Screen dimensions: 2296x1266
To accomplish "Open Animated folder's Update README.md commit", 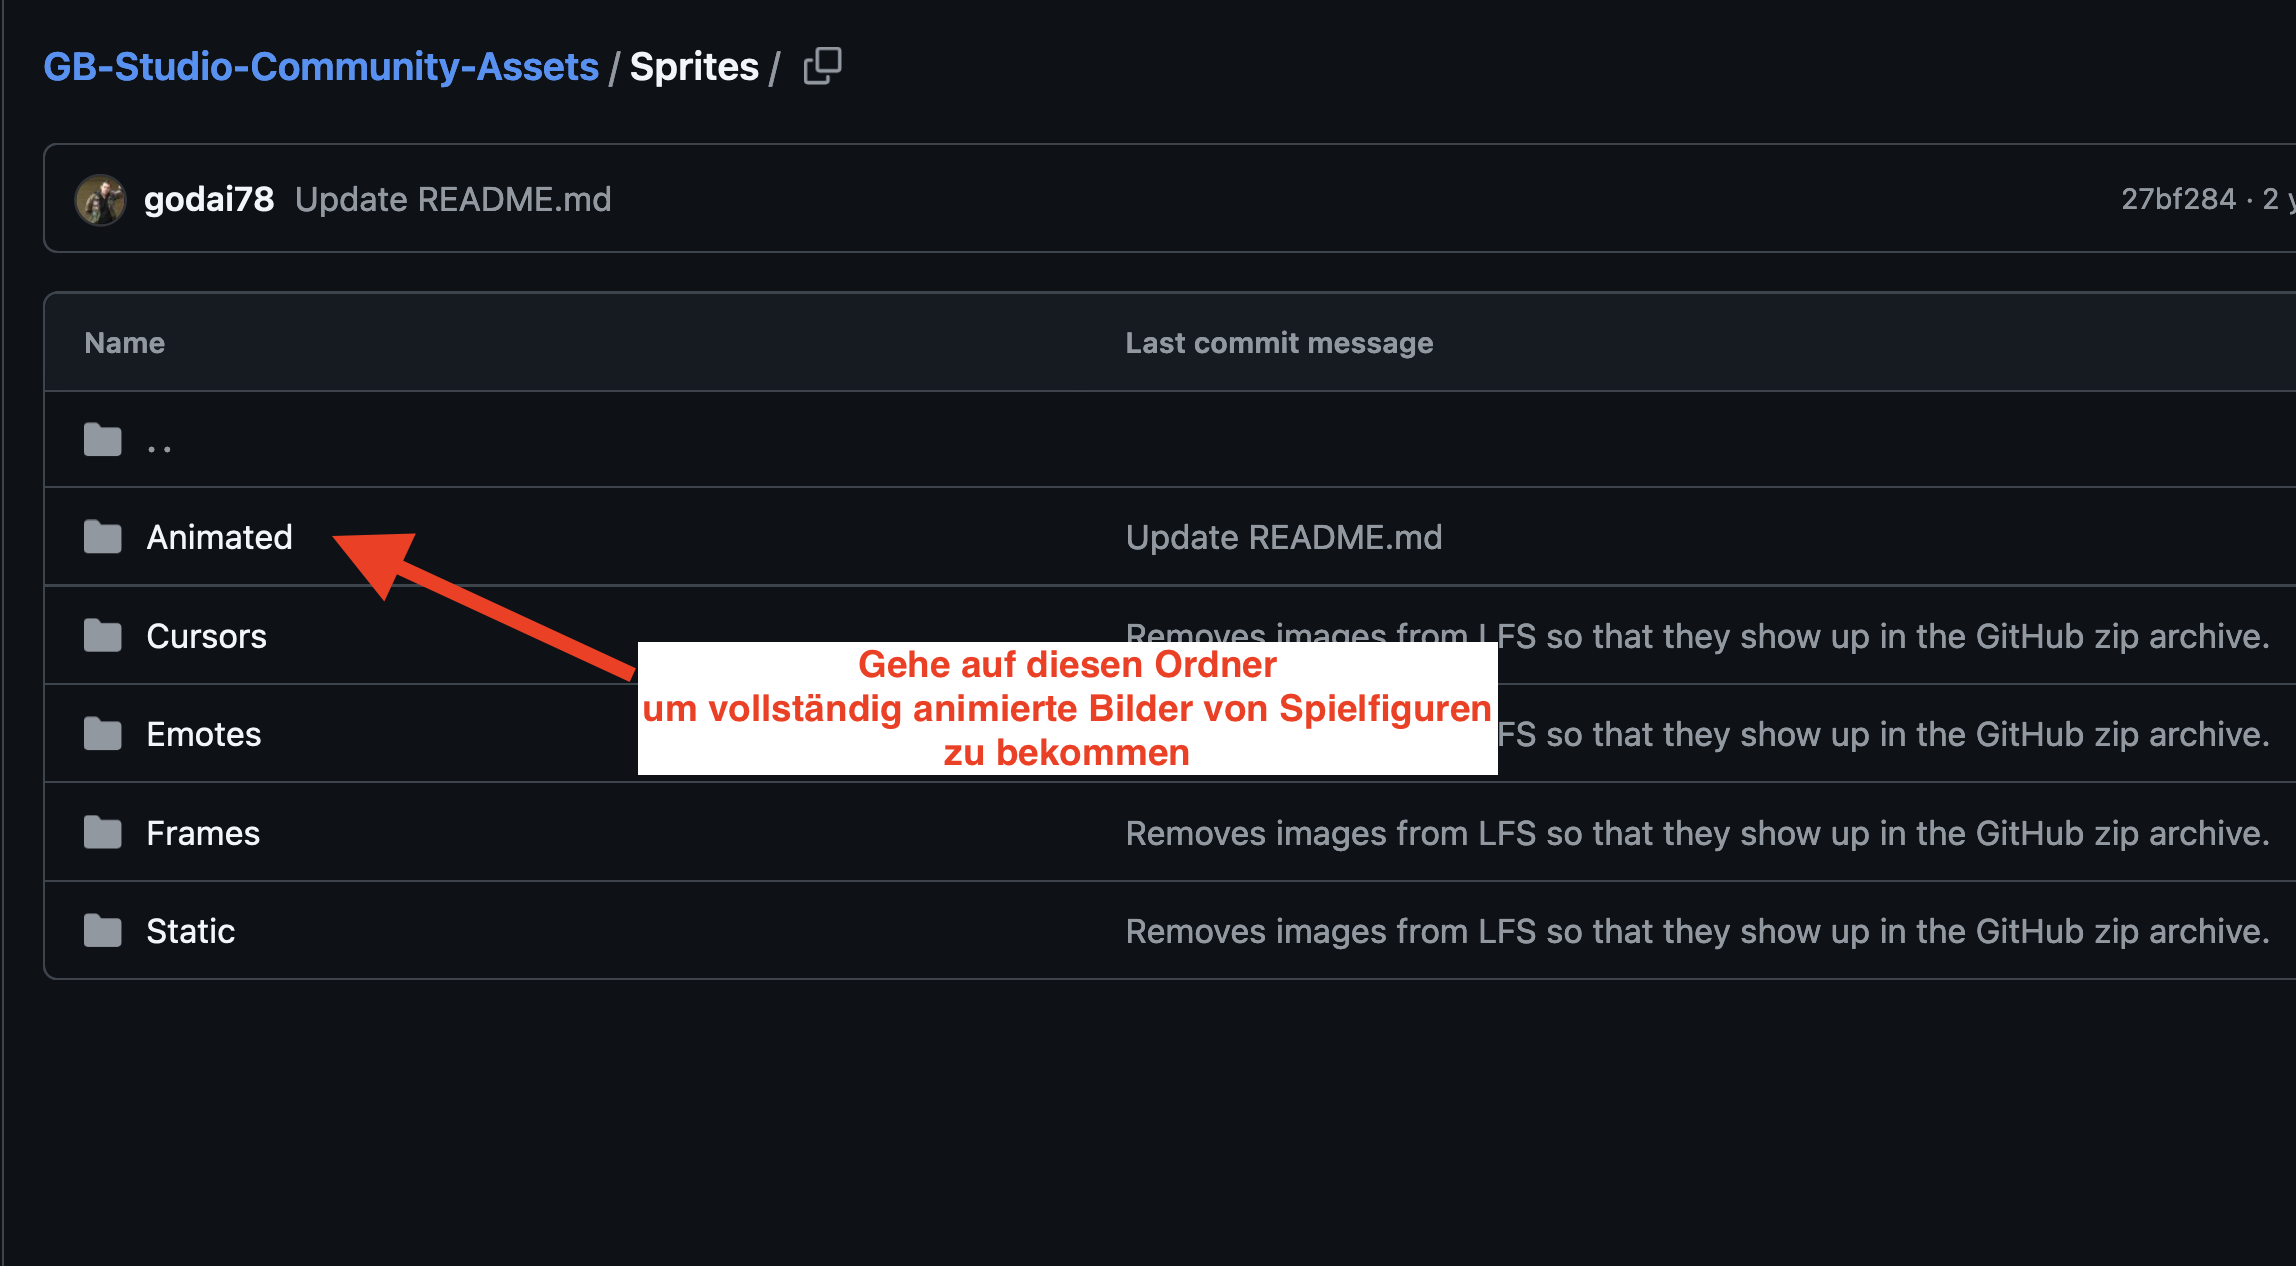I will tap(1283, 537).
